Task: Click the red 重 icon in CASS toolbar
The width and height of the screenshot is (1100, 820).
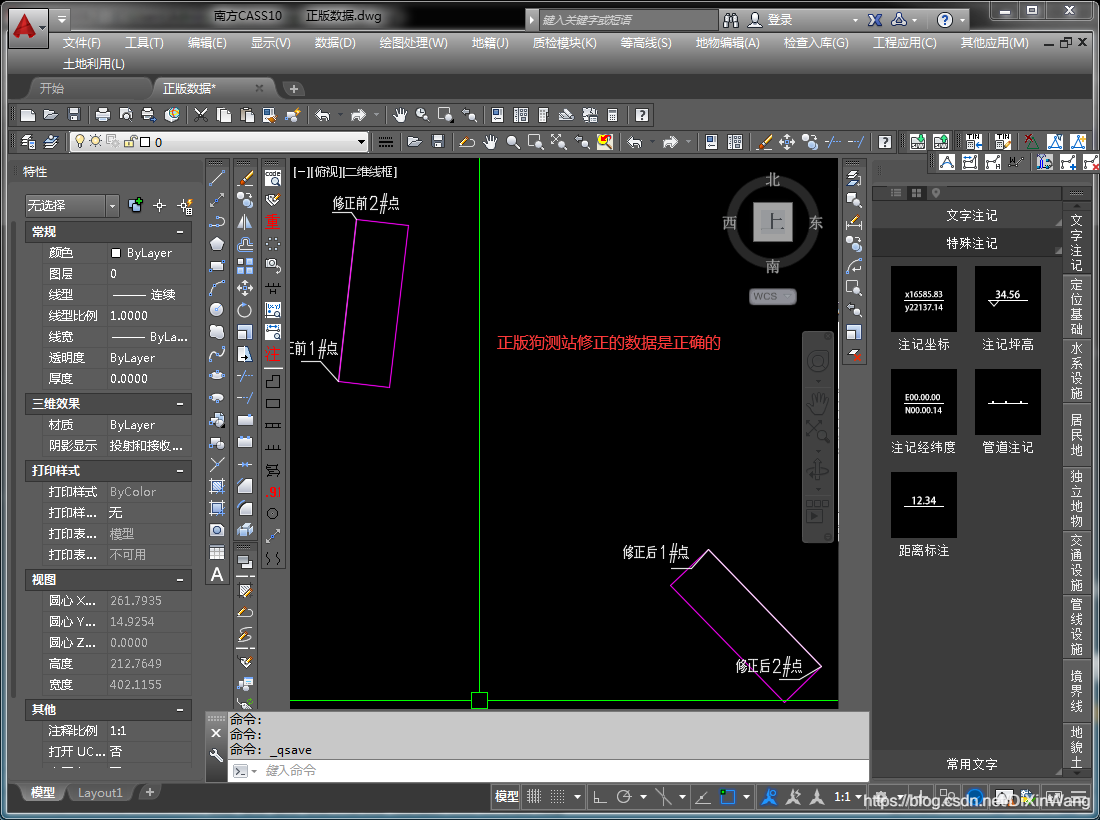Action: tap(273, 222)
